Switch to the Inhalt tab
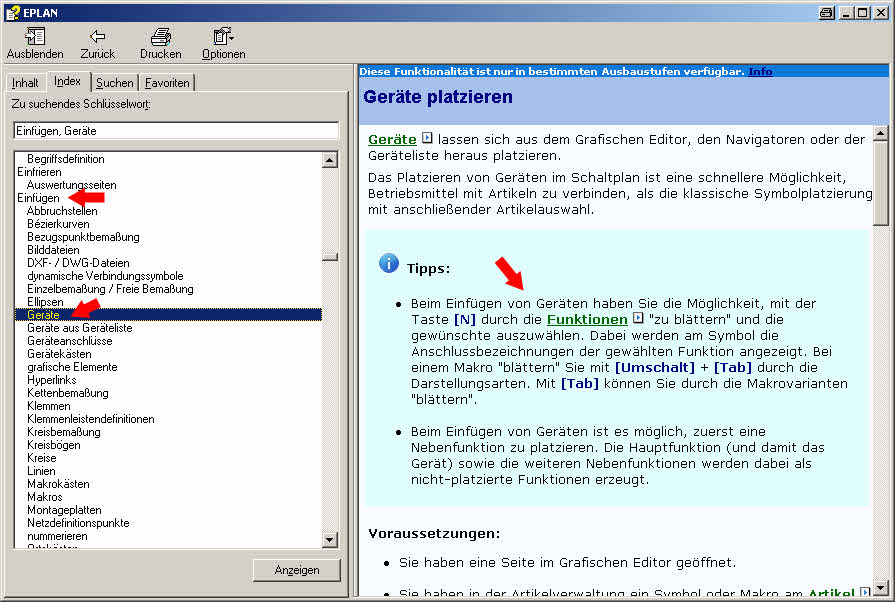 [25, 83]
